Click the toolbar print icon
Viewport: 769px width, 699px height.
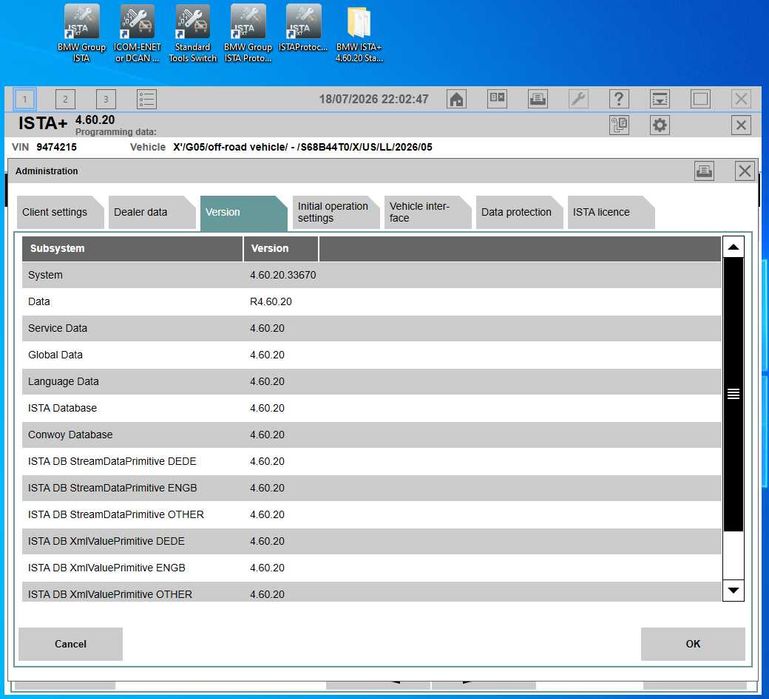tap(538, 100)
